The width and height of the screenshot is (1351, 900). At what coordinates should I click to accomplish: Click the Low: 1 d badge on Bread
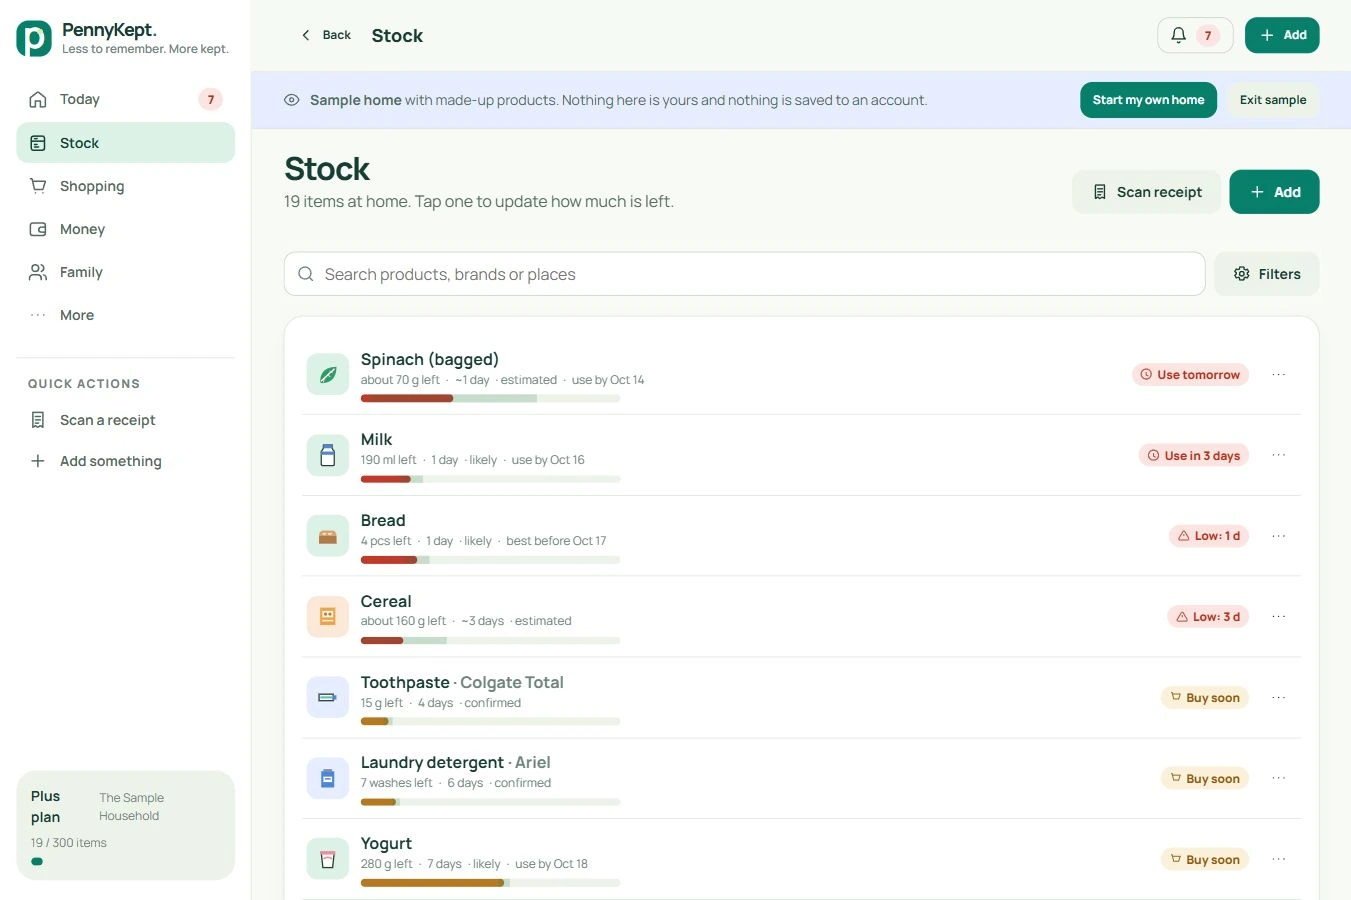point(1209,536)
